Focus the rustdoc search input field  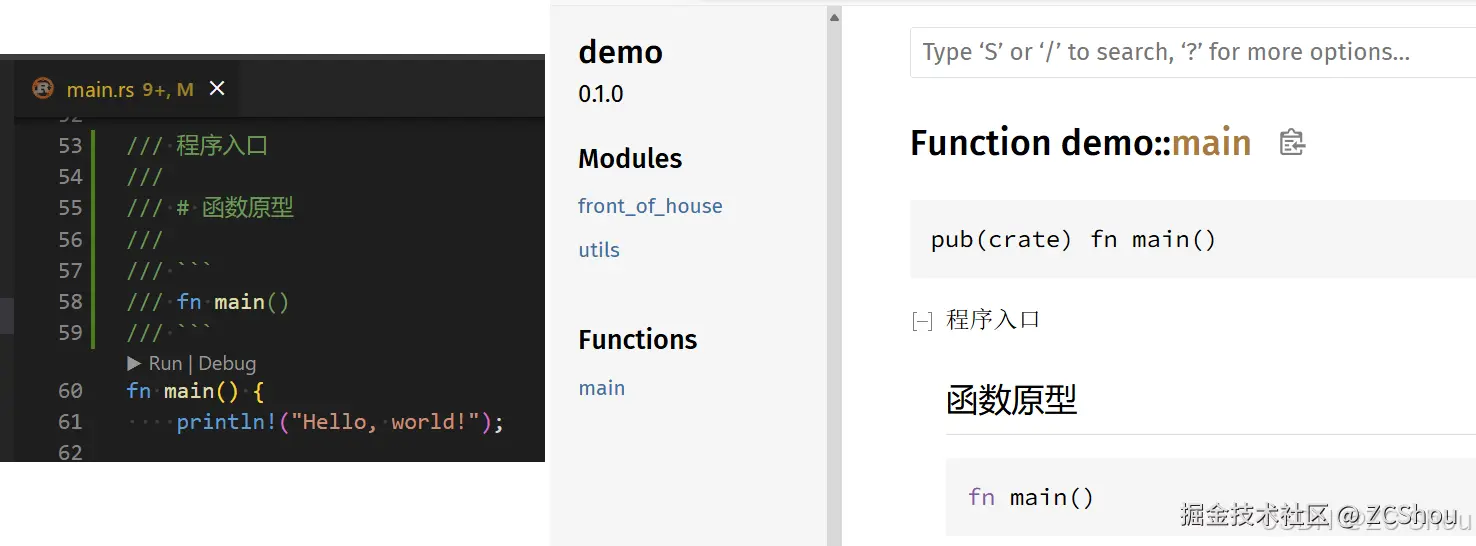click(1192, 52)
